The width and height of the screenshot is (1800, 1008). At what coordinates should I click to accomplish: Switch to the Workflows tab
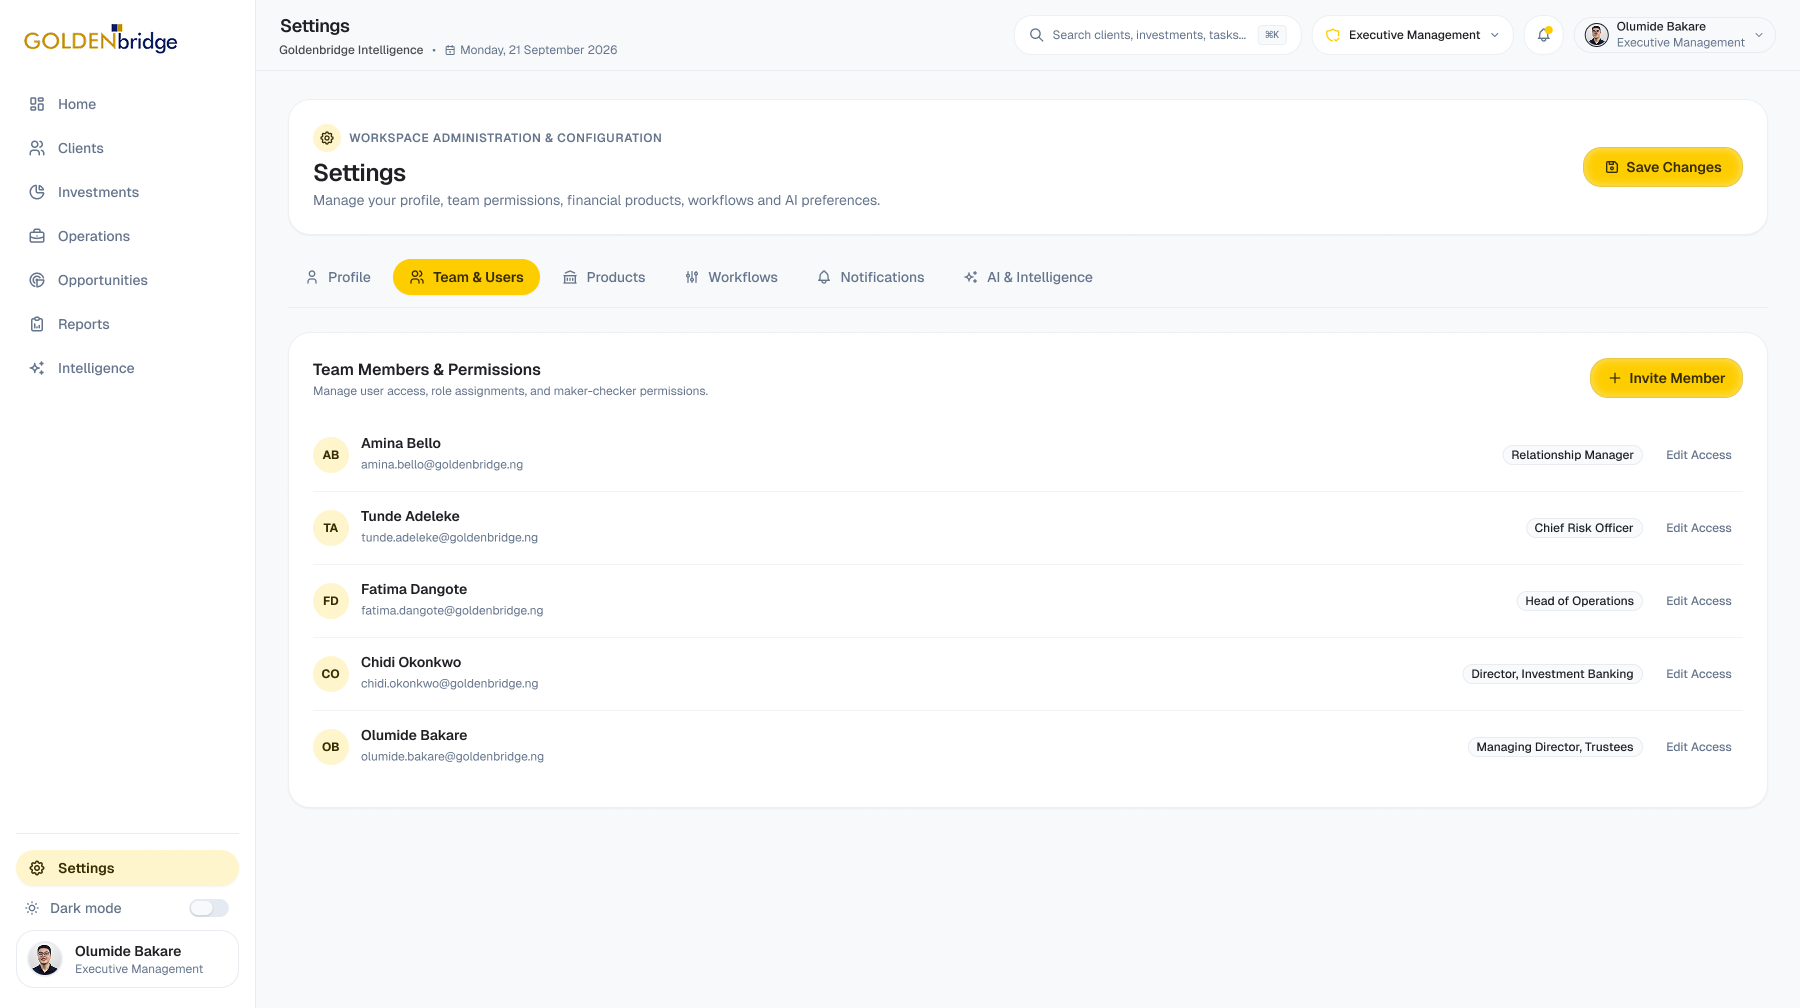coord(731,277)
